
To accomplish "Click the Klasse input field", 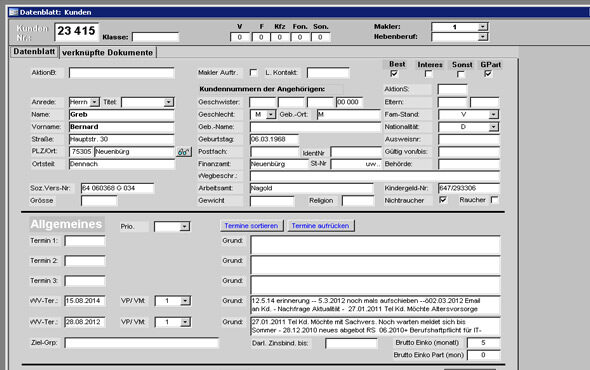I will tap(155, 37).
